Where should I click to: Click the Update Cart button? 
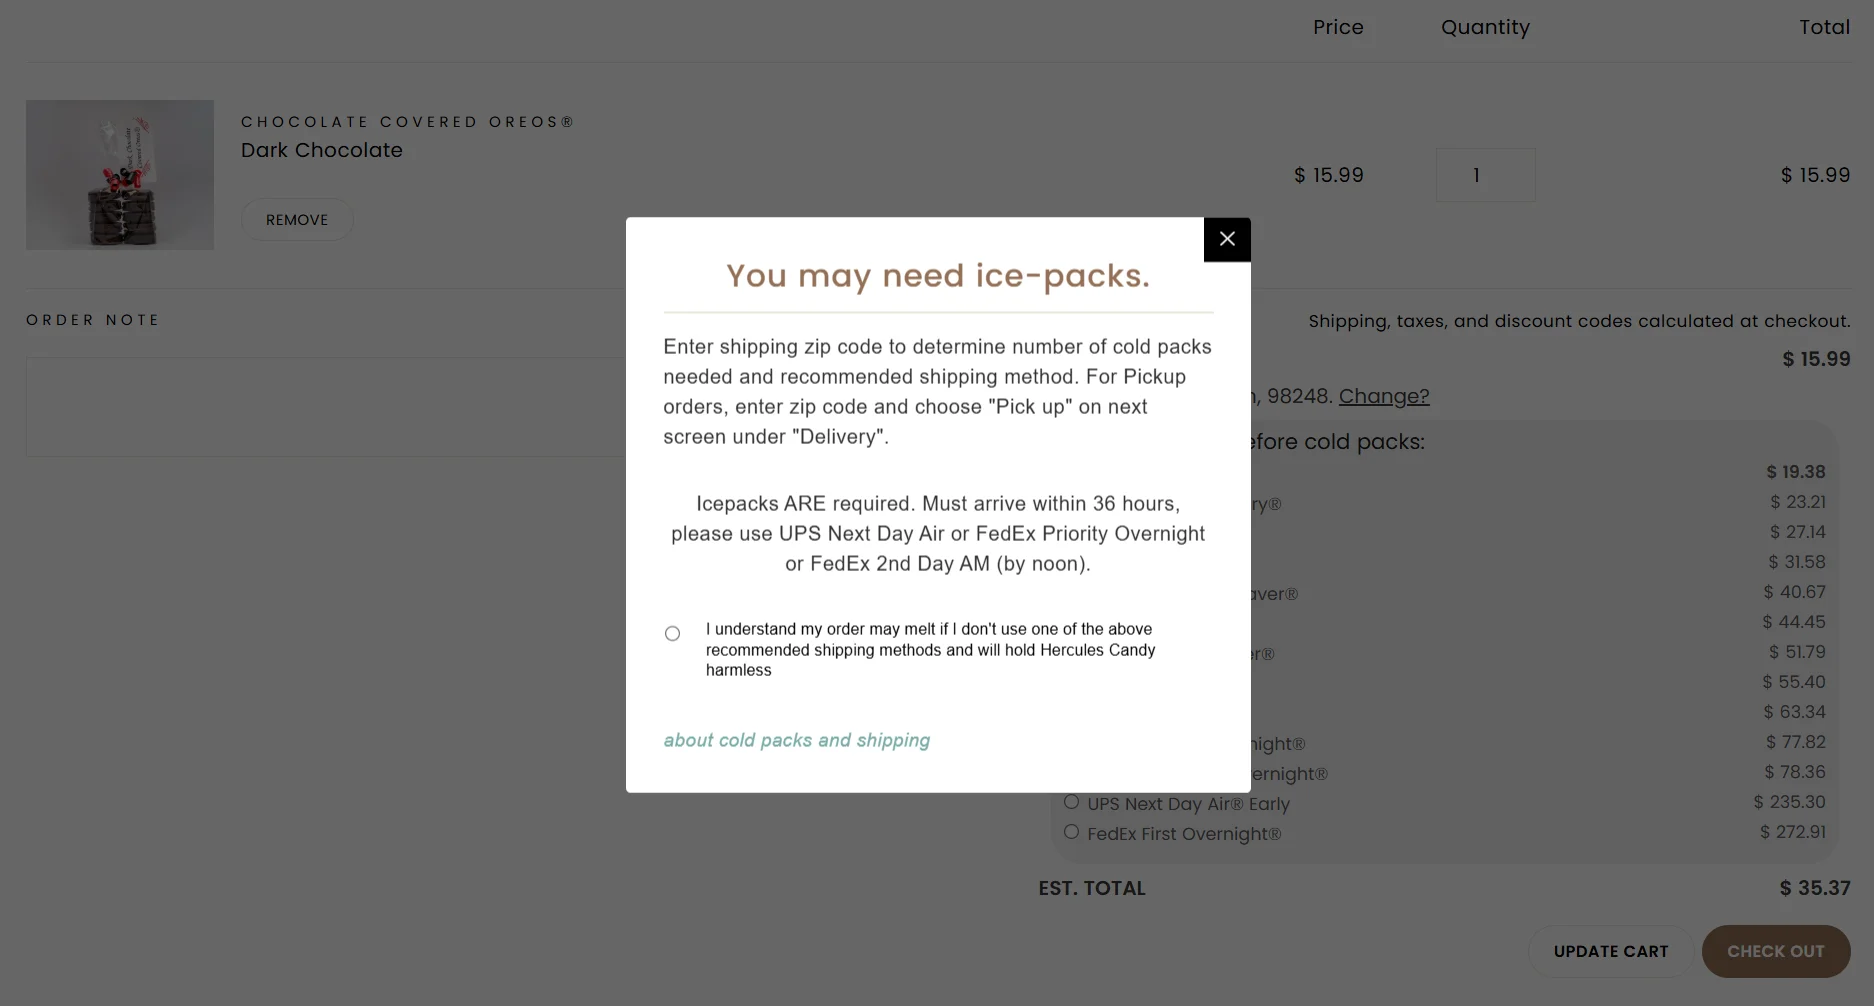tap(1611, 951)
